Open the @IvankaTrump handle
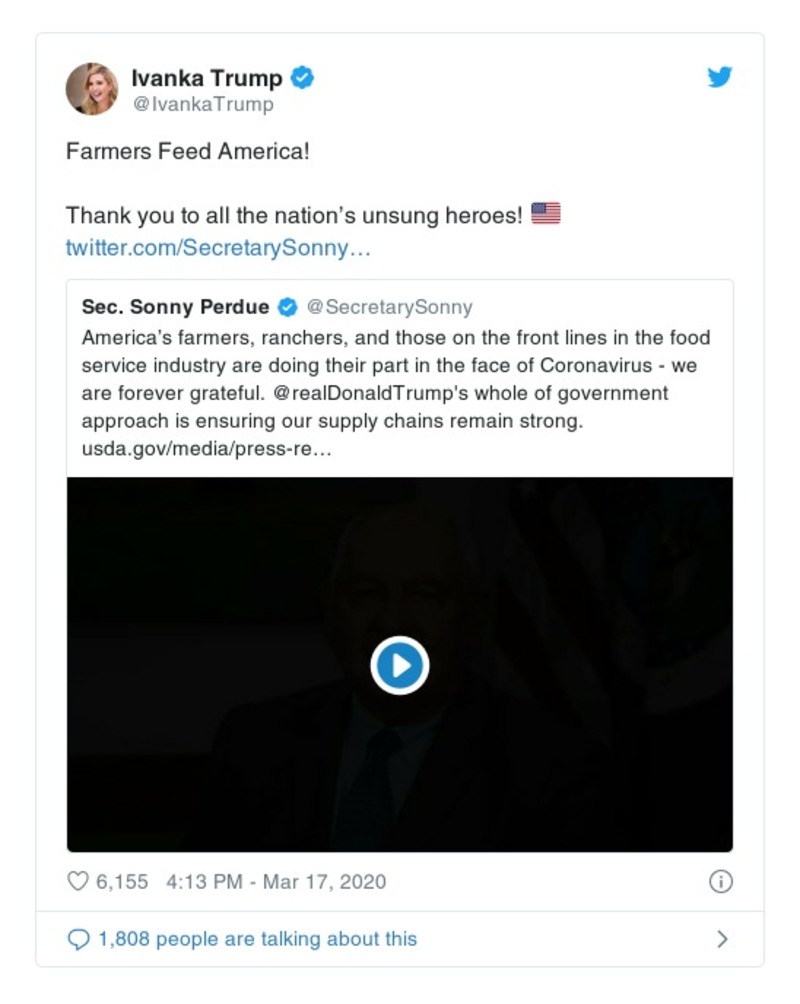The height and width of the screenshot is (1004, 800). click(x=203, y=104)
